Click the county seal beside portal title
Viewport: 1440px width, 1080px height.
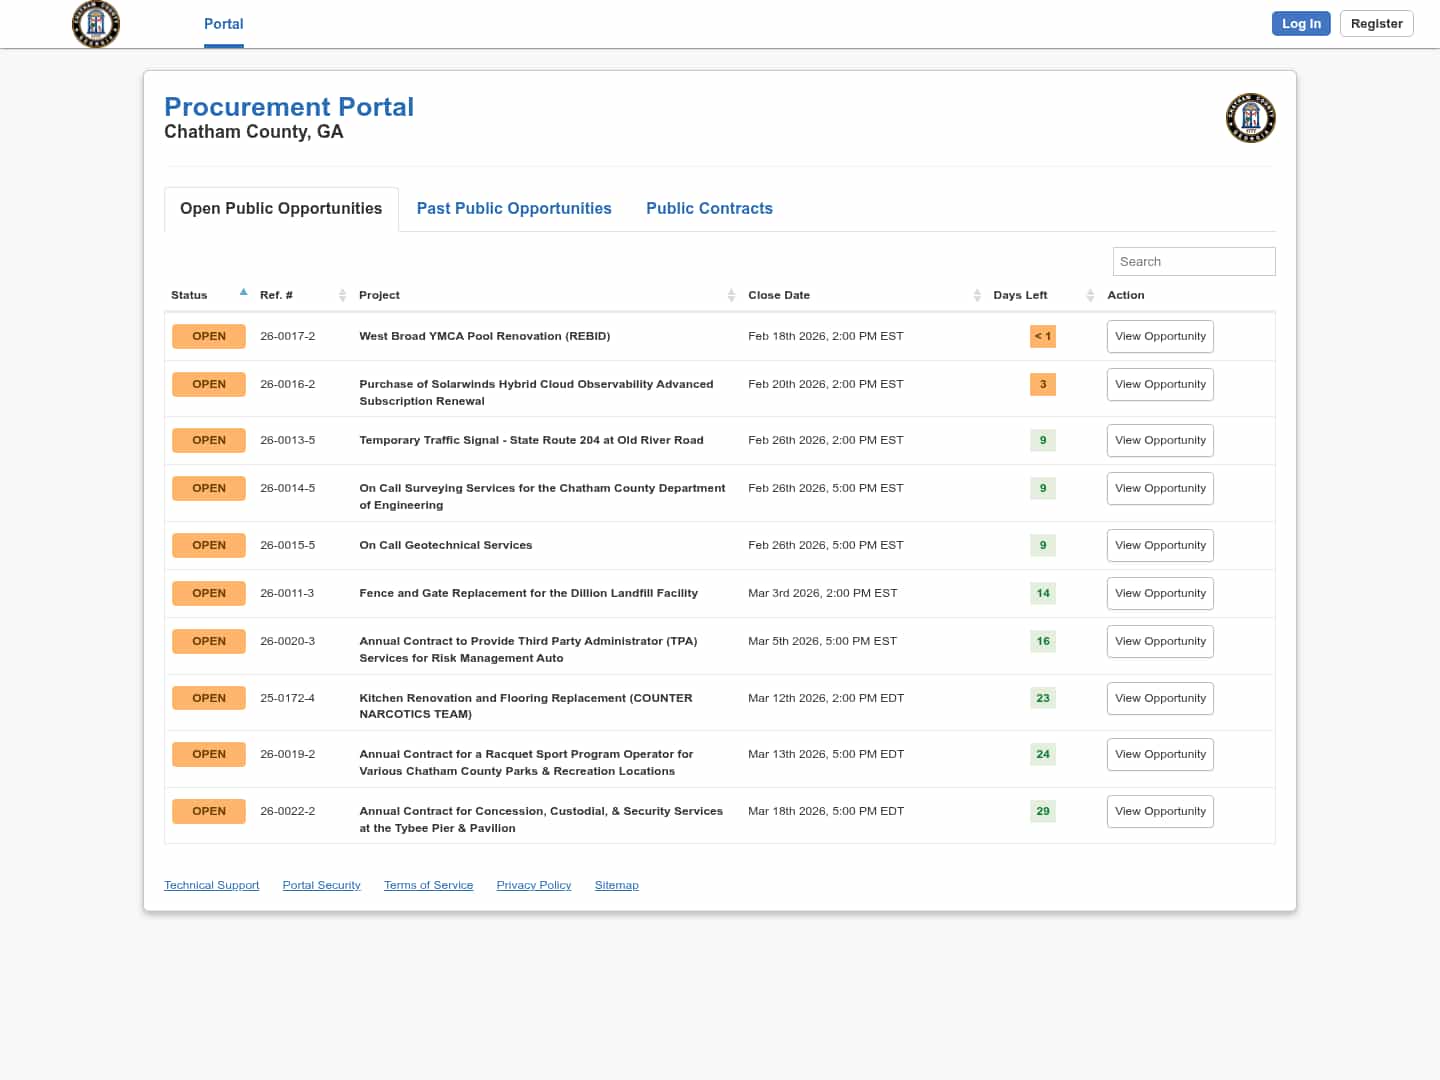1250,118
